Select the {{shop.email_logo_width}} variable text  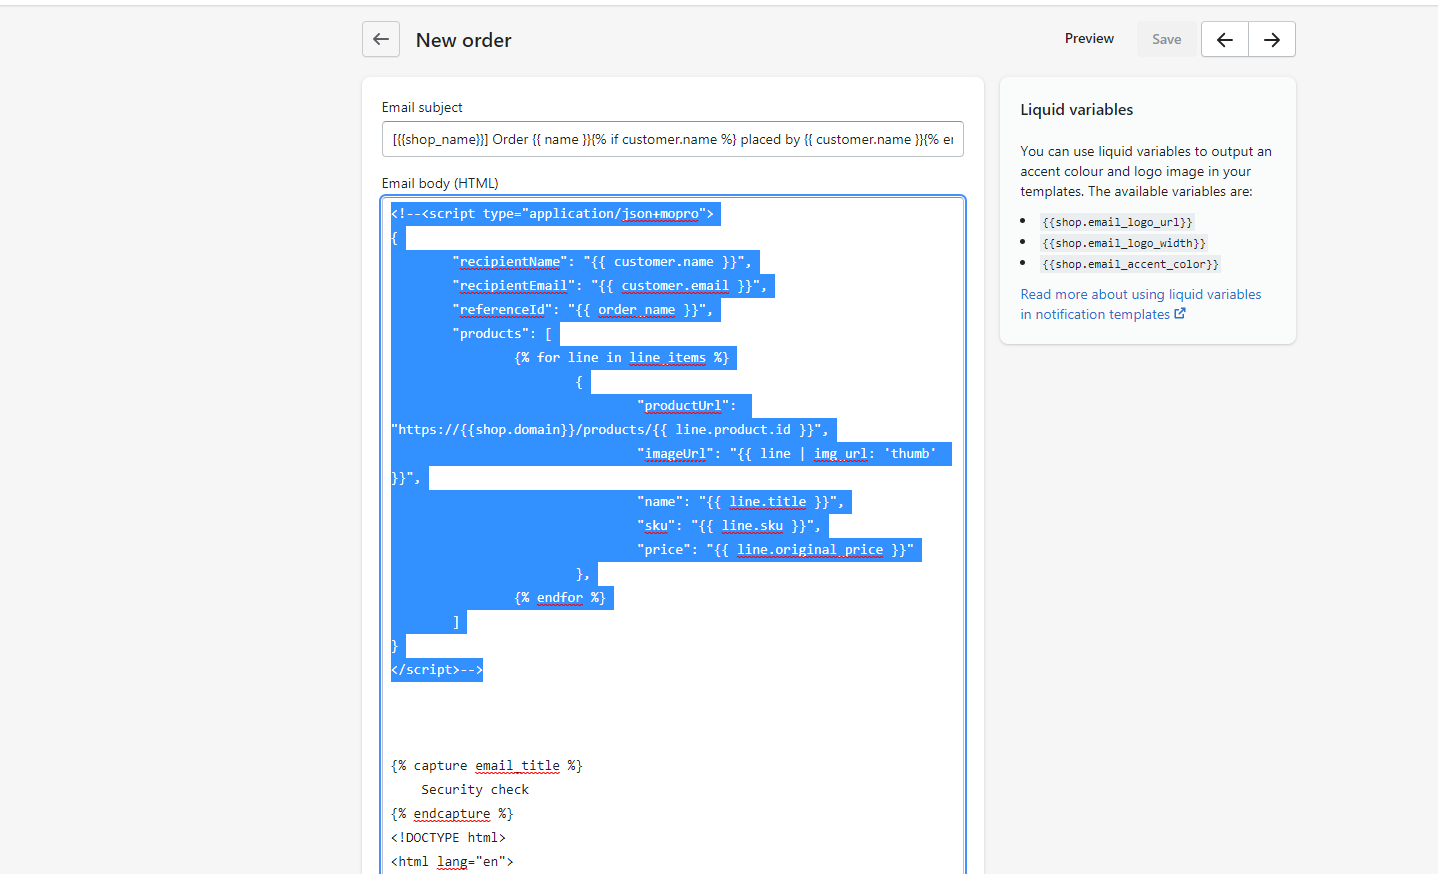[1124, 243]
